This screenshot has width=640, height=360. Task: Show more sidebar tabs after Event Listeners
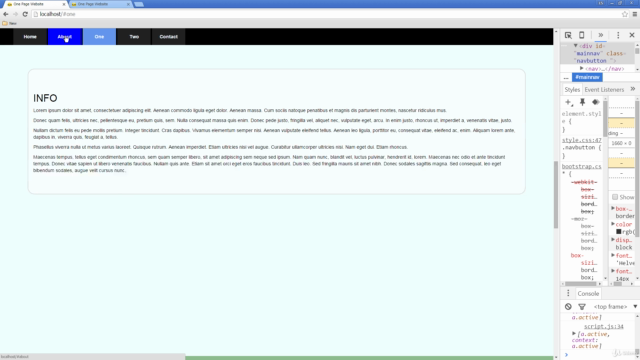(633, 89)
